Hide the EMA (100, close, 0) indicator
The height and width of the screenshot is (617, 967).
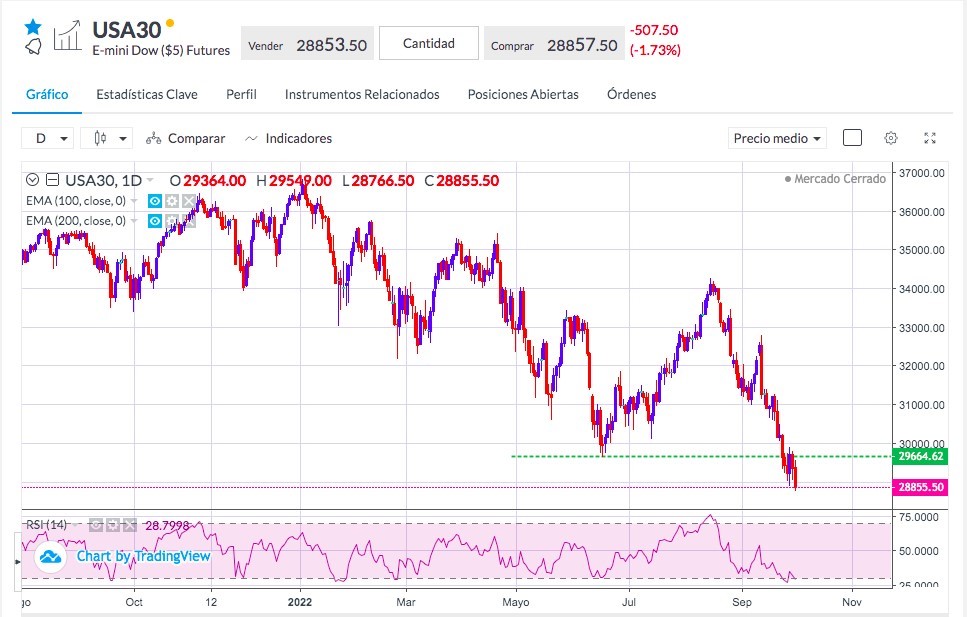pyautogui.click(x=155, y=201)
